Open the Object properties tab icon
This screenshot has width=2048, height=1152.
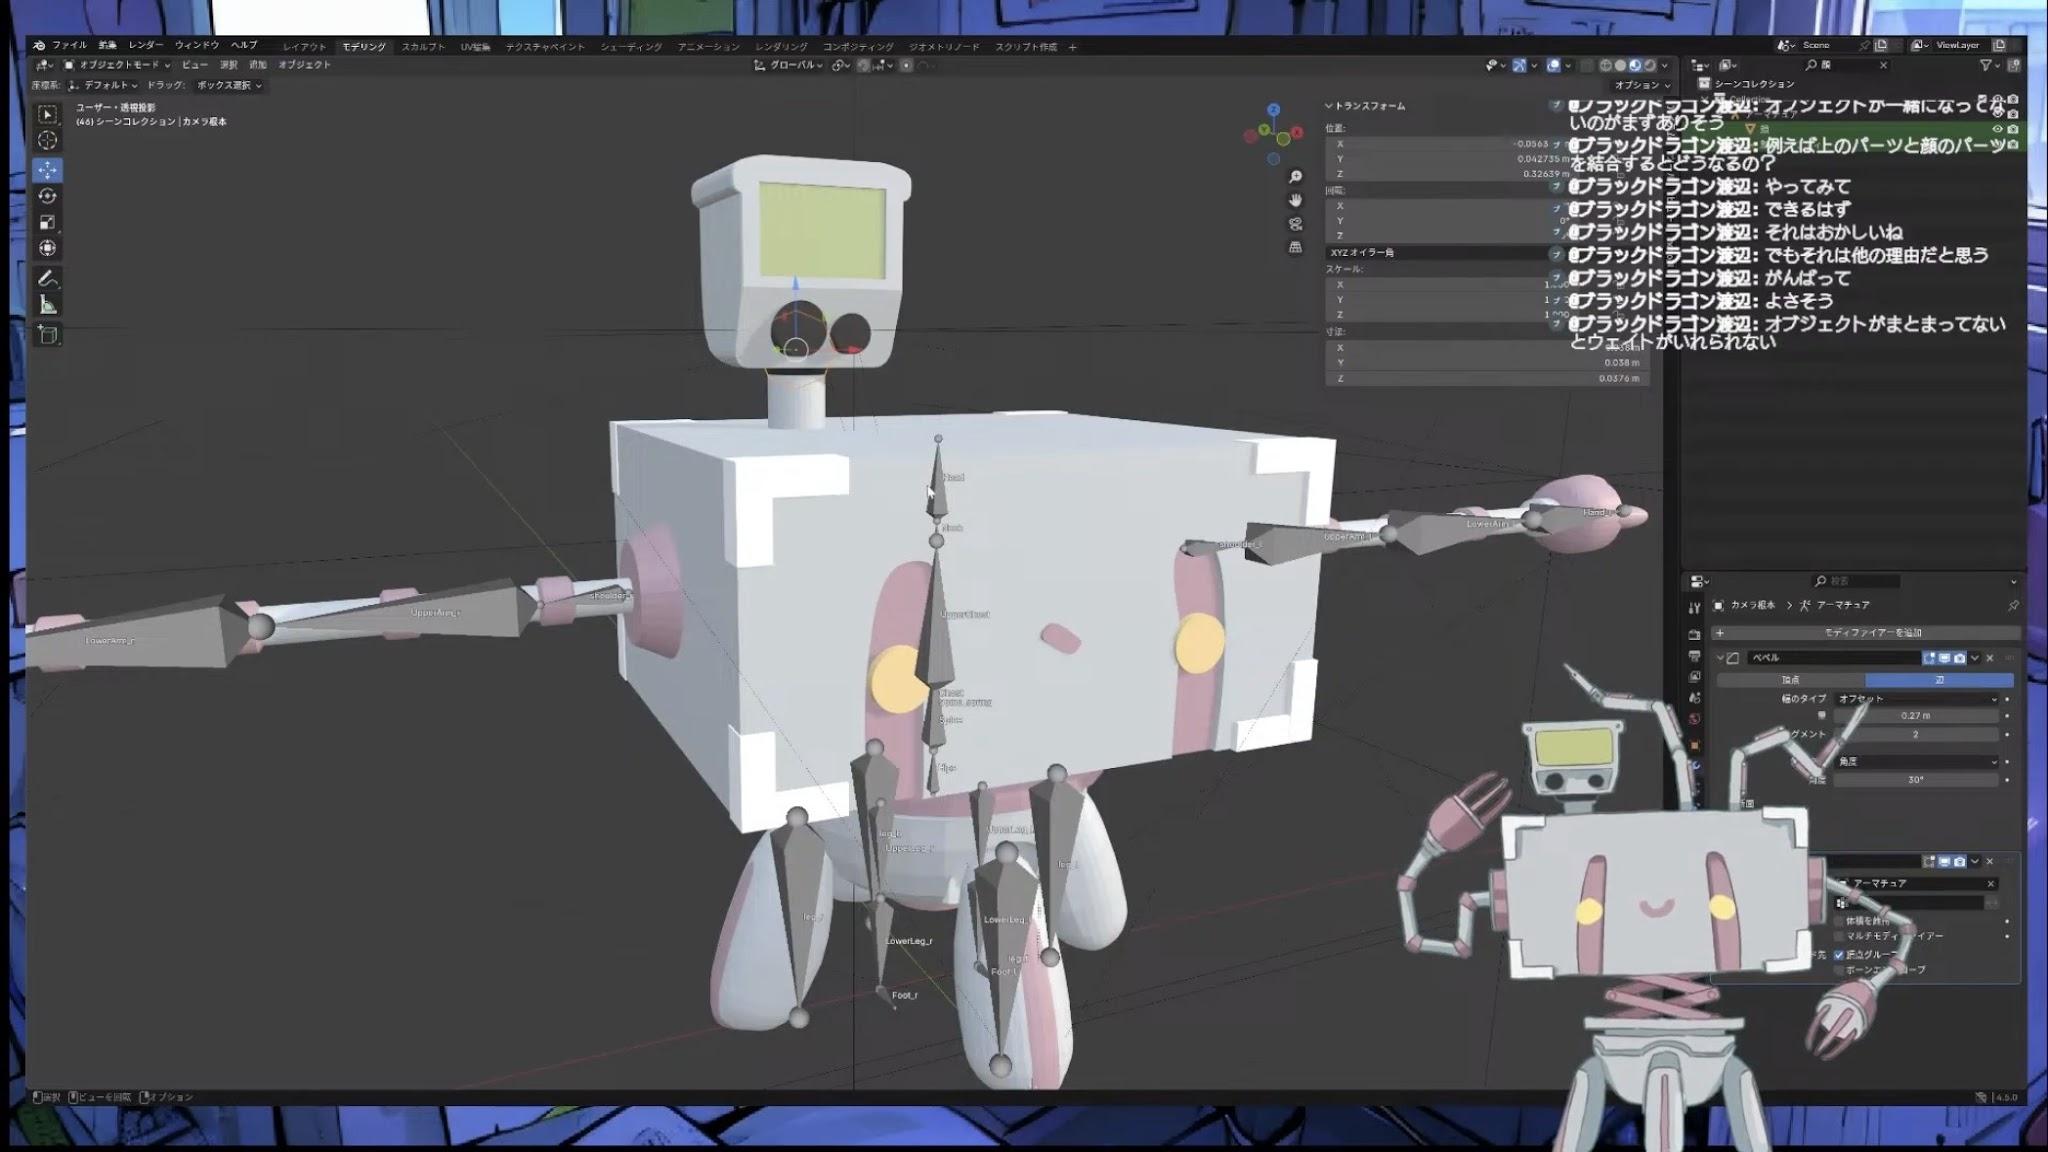coord(1694,745)
